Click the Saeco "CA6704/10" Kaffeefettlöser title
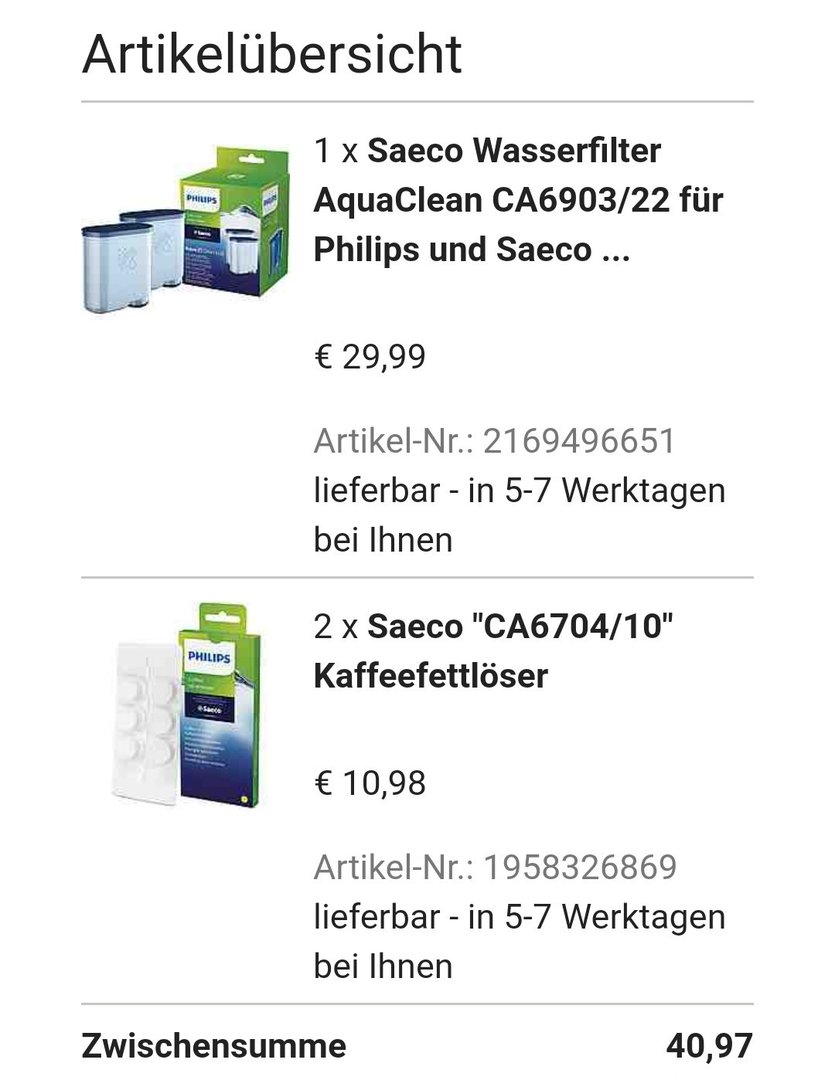The image size is (835, 1080). (493, 651)
